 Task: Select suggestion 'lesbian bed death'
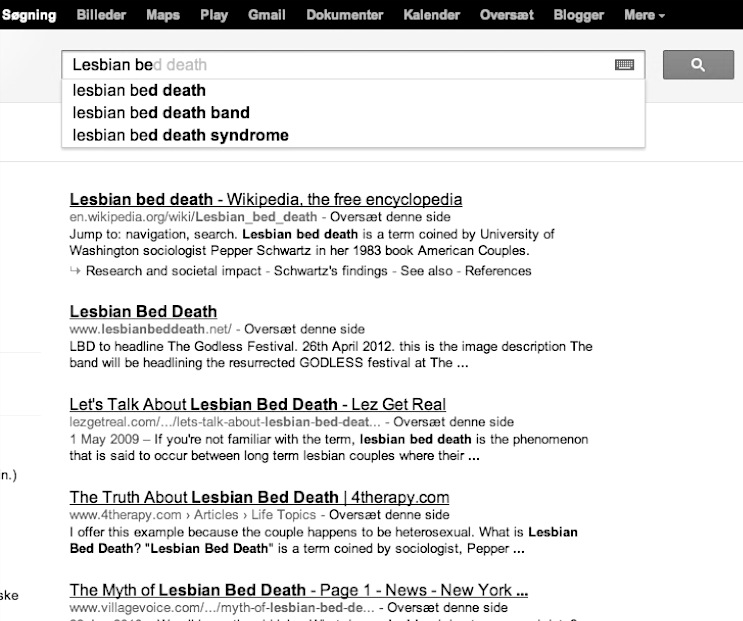pos(353,90)
